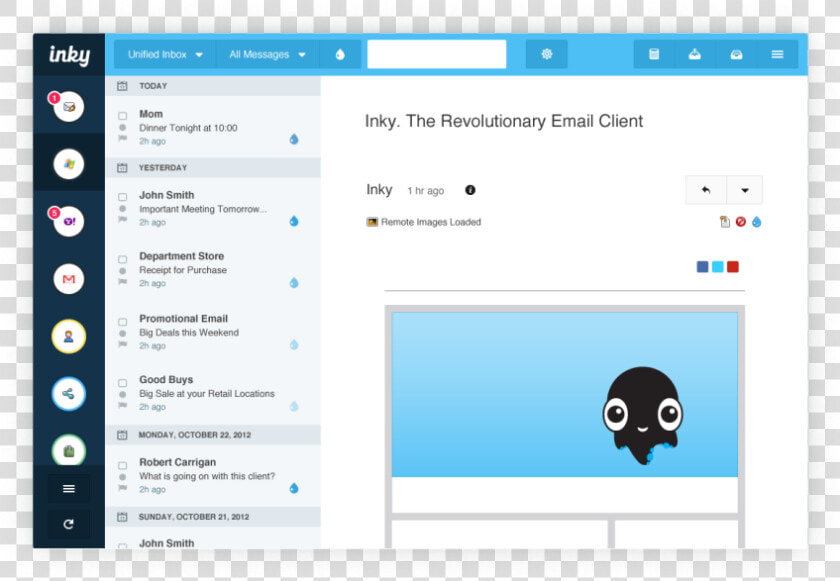Screen dimensions: 840x581
Task: Click the droplet on the Promotional Email message
Action: click(294, 344)
